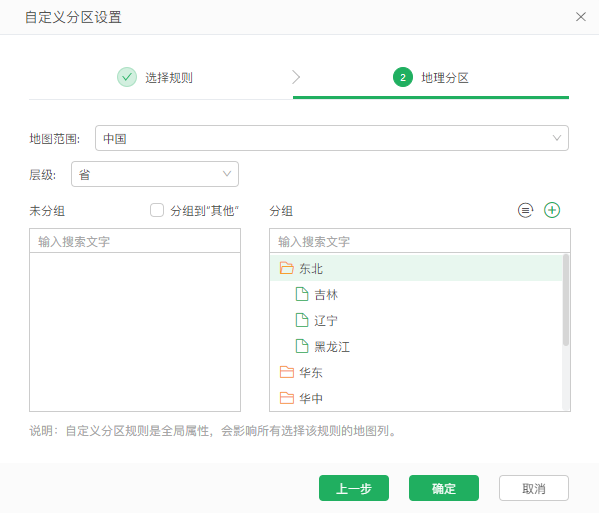Click the arrow chevron between steps
599x513 pixels.
[296, 77]
